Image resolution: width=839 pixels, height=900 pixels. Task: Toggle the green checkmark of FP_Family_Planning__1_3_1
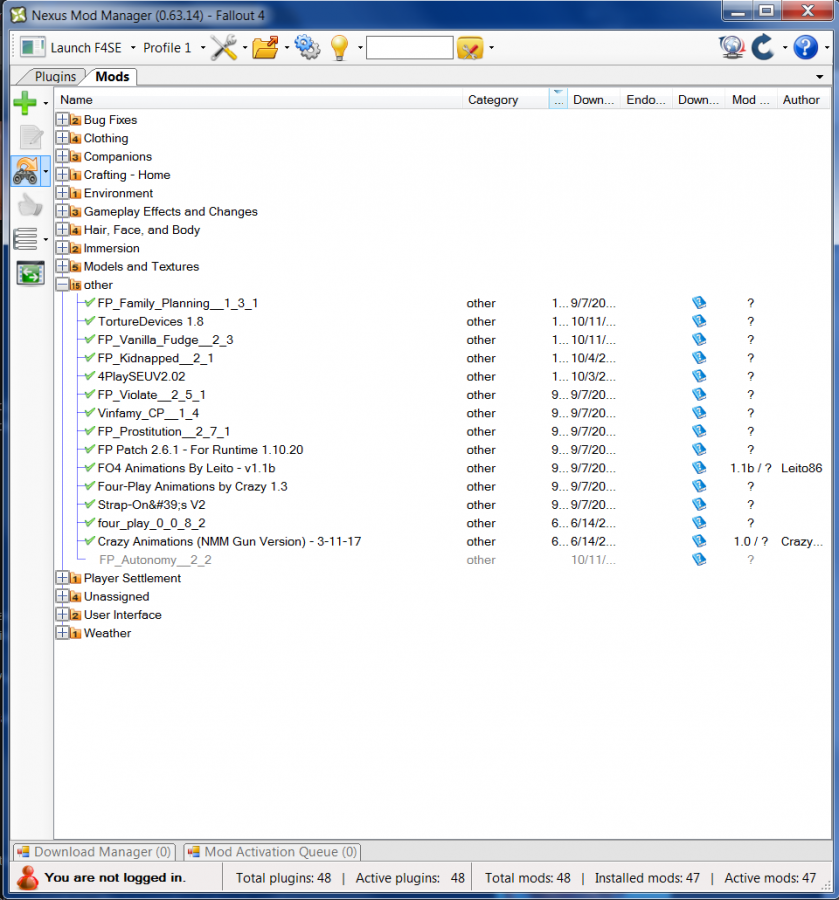pos(90,302)
